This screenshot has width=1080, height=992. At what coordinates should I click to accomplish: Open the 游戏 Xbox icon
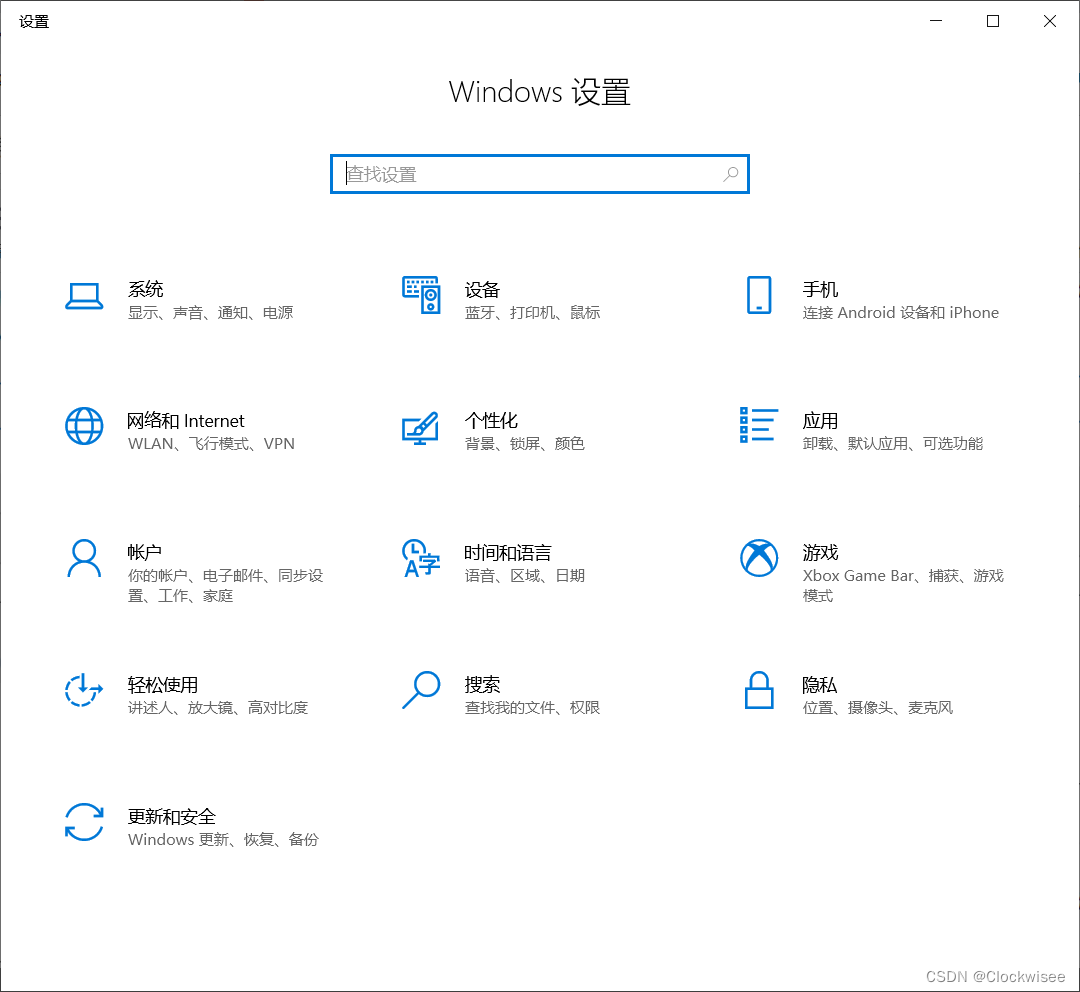(x=759, y=558)
